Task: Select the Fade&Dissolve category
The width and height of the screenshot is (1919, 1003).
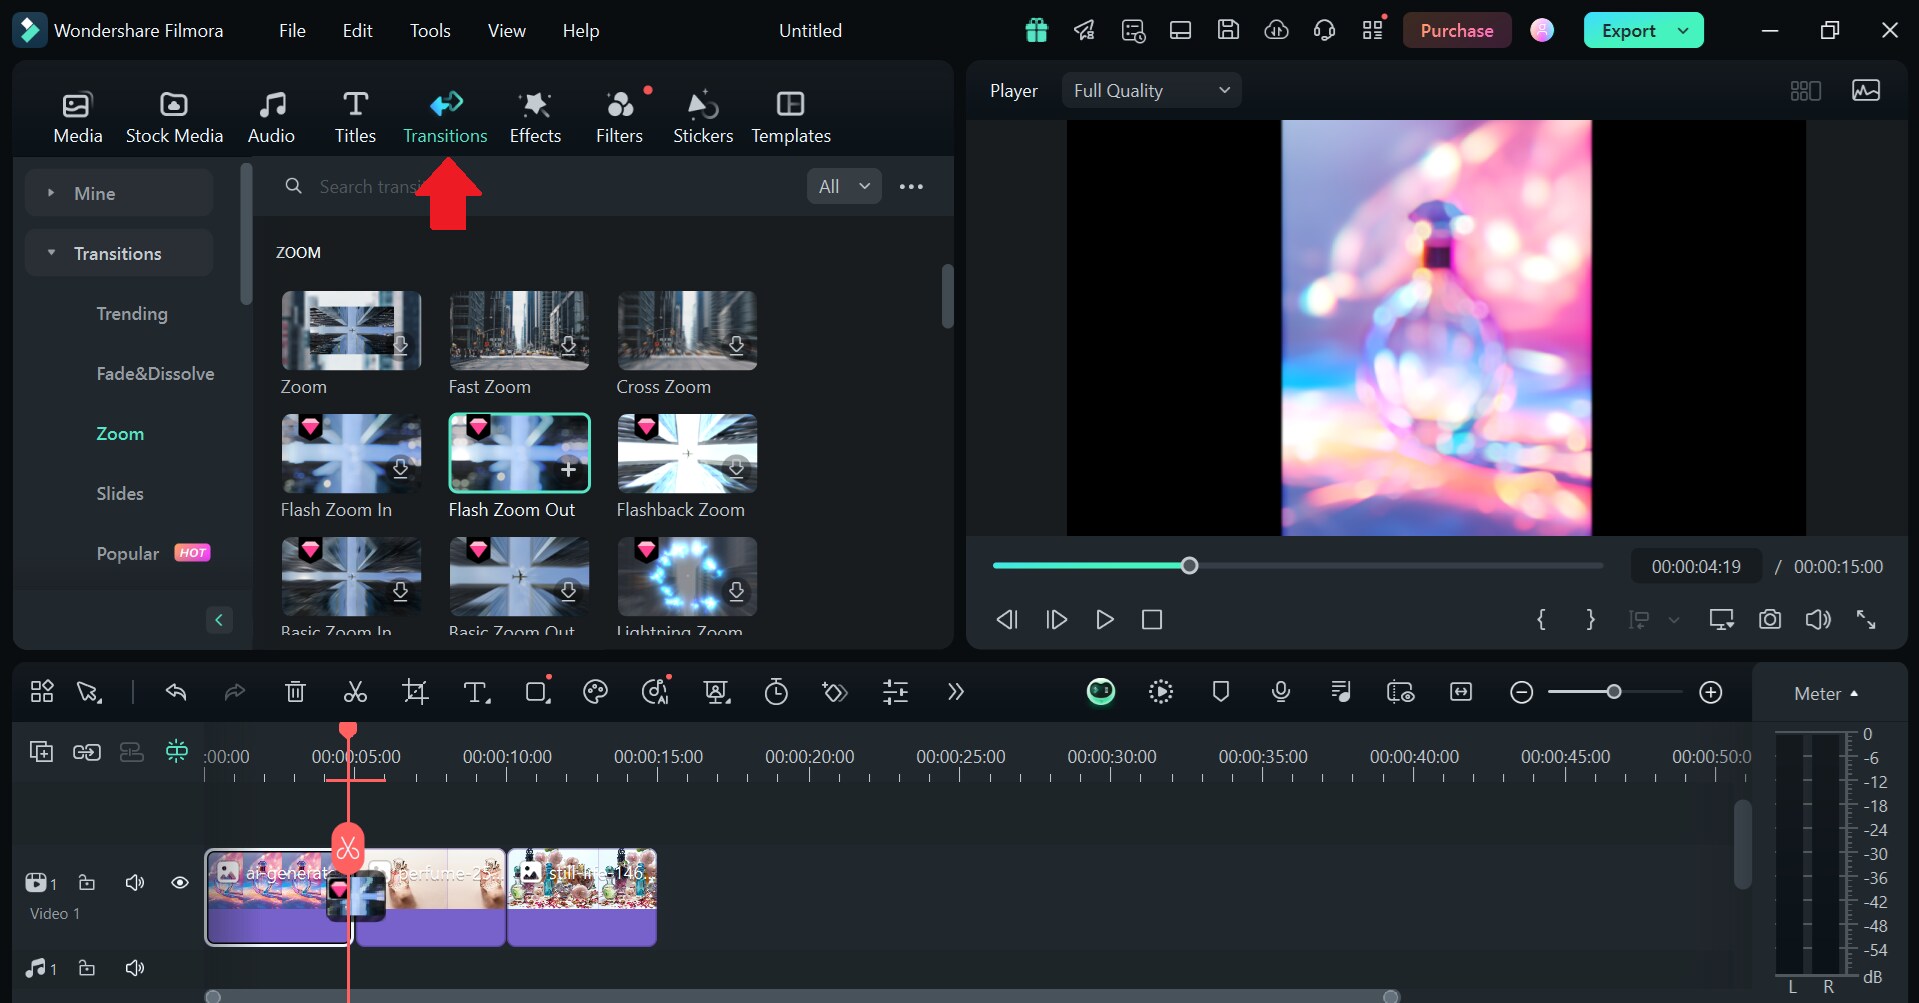Action: (x=155, y=373)
